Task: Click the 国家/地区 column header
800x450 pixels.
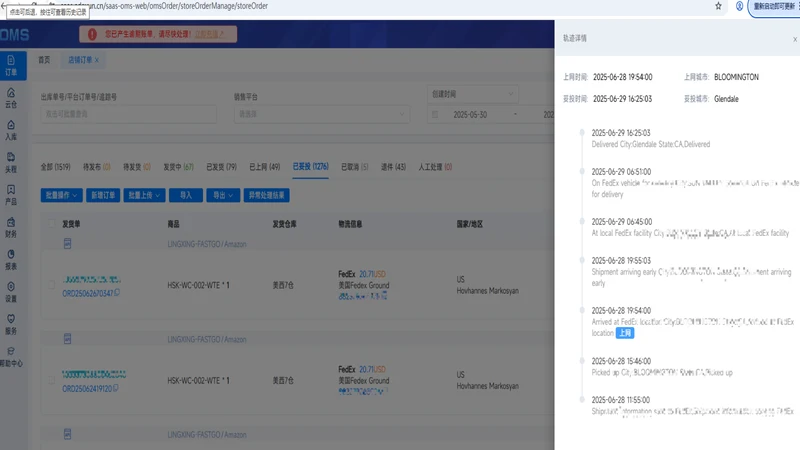Action: [469, 224]
